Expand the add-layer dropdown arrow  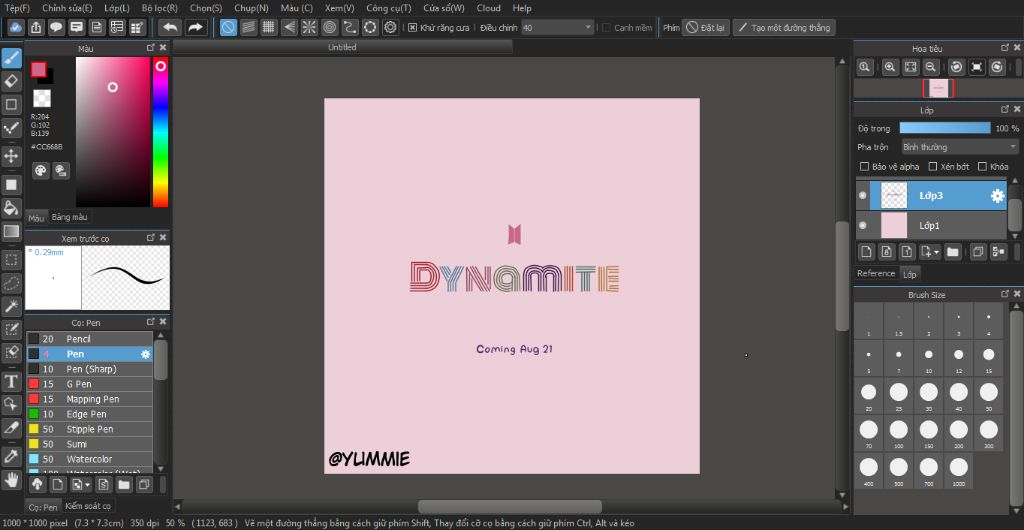938,252
